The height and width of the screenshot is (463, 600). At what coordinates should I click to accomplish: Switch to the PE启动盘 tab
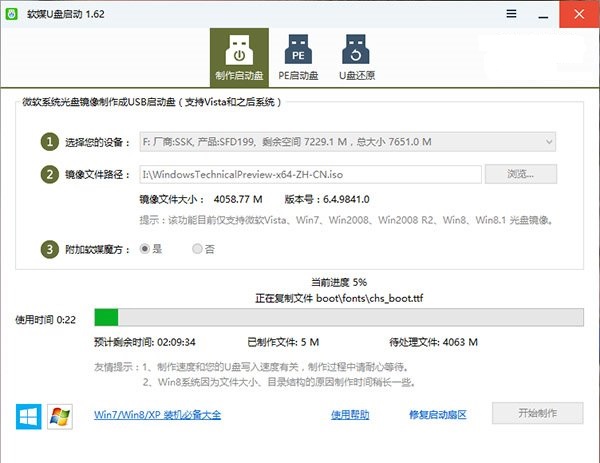[x=298, y=57]
